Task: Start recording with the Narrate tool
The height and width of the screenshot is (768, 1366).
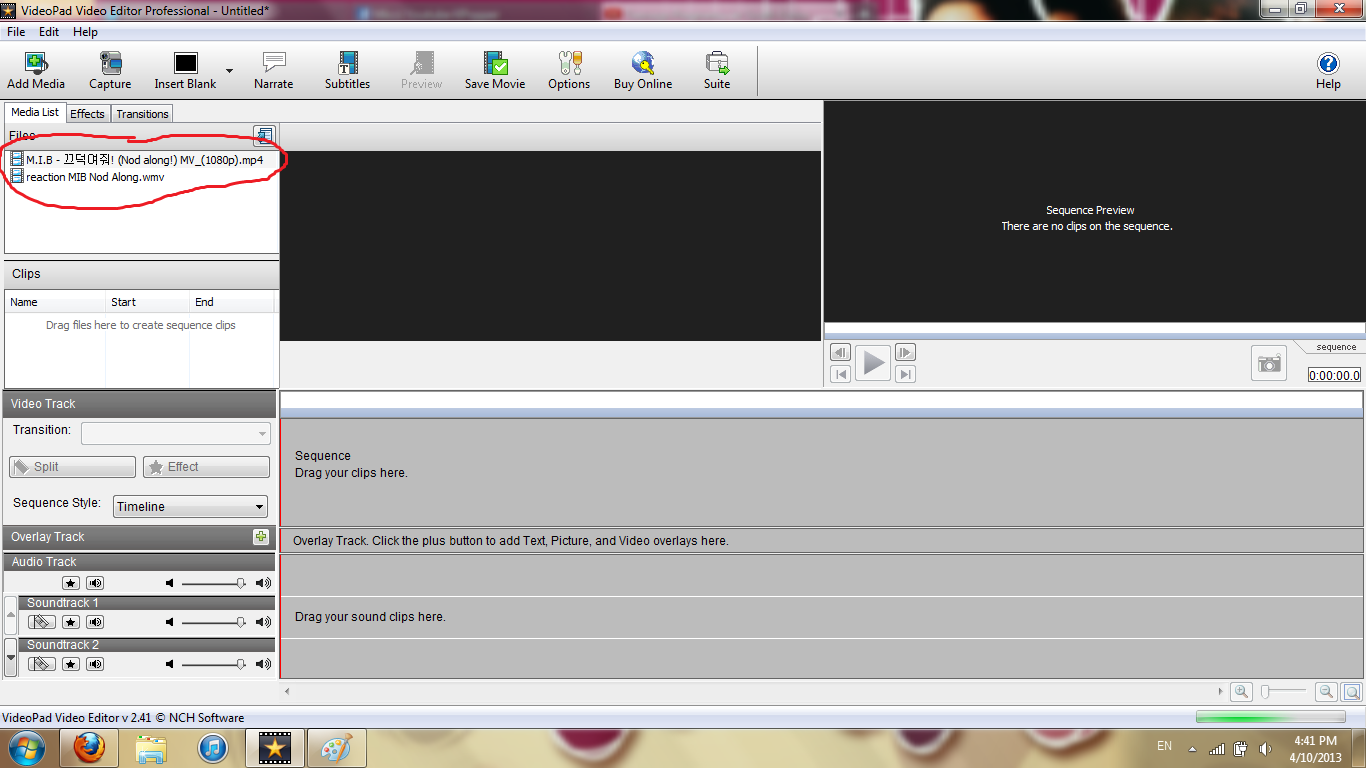Action: click(273, 71)
